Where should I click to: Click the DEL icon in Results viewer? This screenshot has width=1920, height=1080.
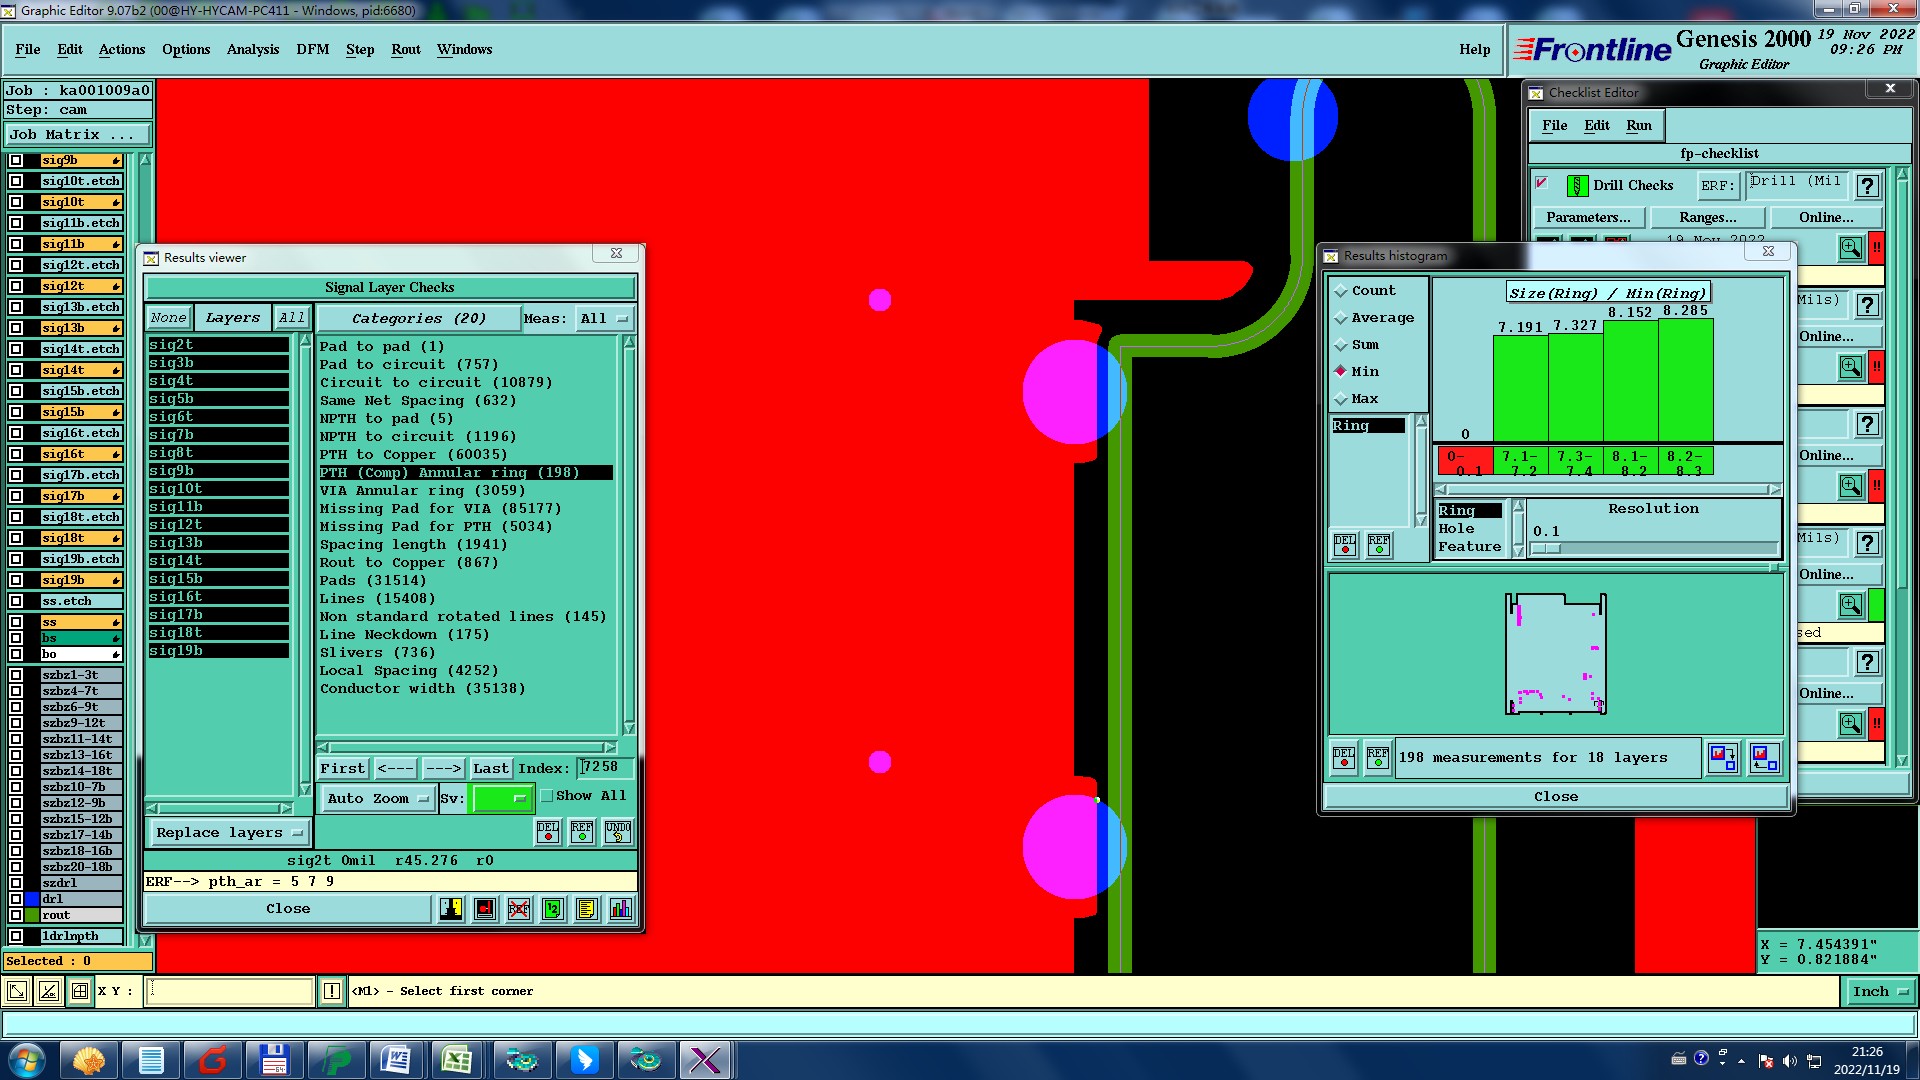click(x=548, y=832)
